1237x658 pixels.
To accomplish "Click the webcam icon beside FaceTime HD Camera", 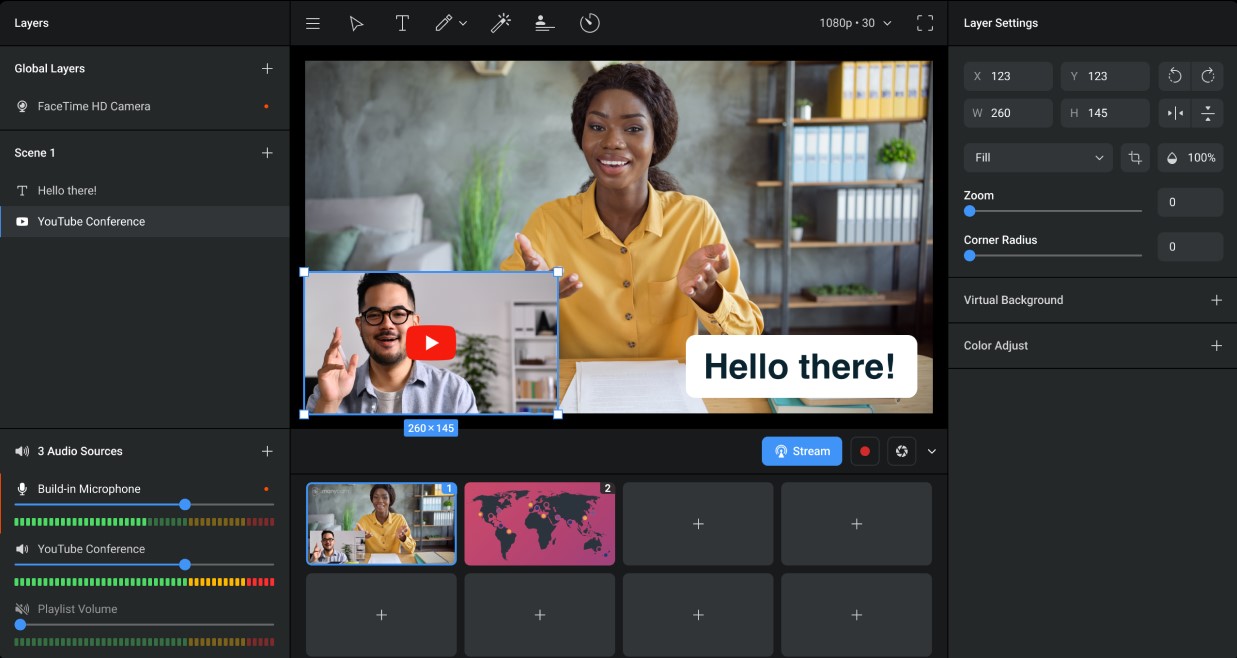I will coord(22,106).
